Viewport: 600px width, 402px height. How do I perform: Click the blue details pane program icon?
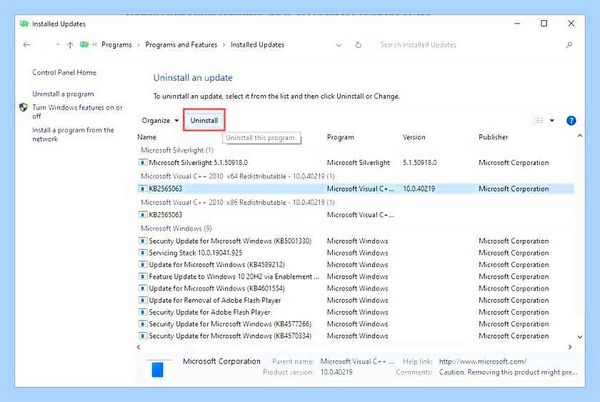(x=157, y=370)
